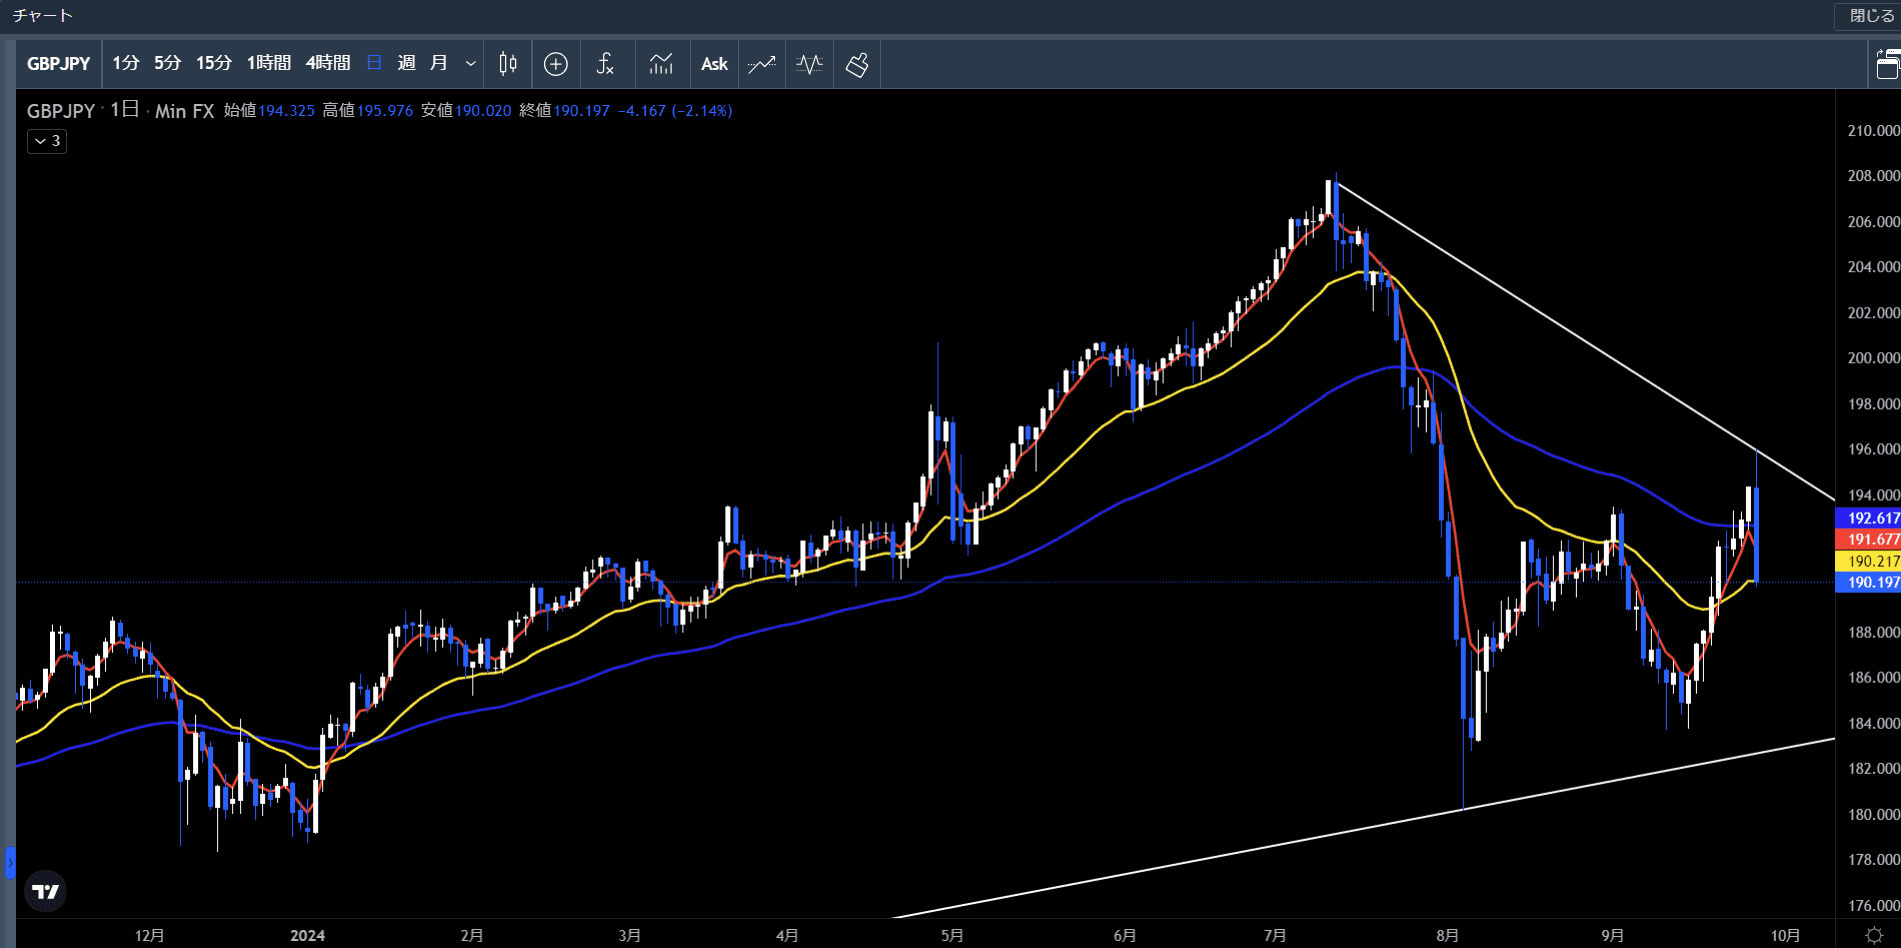
Task: Switch to the monthly 月 timeframe
Action: pyautogui.click(x=438, y=64)
